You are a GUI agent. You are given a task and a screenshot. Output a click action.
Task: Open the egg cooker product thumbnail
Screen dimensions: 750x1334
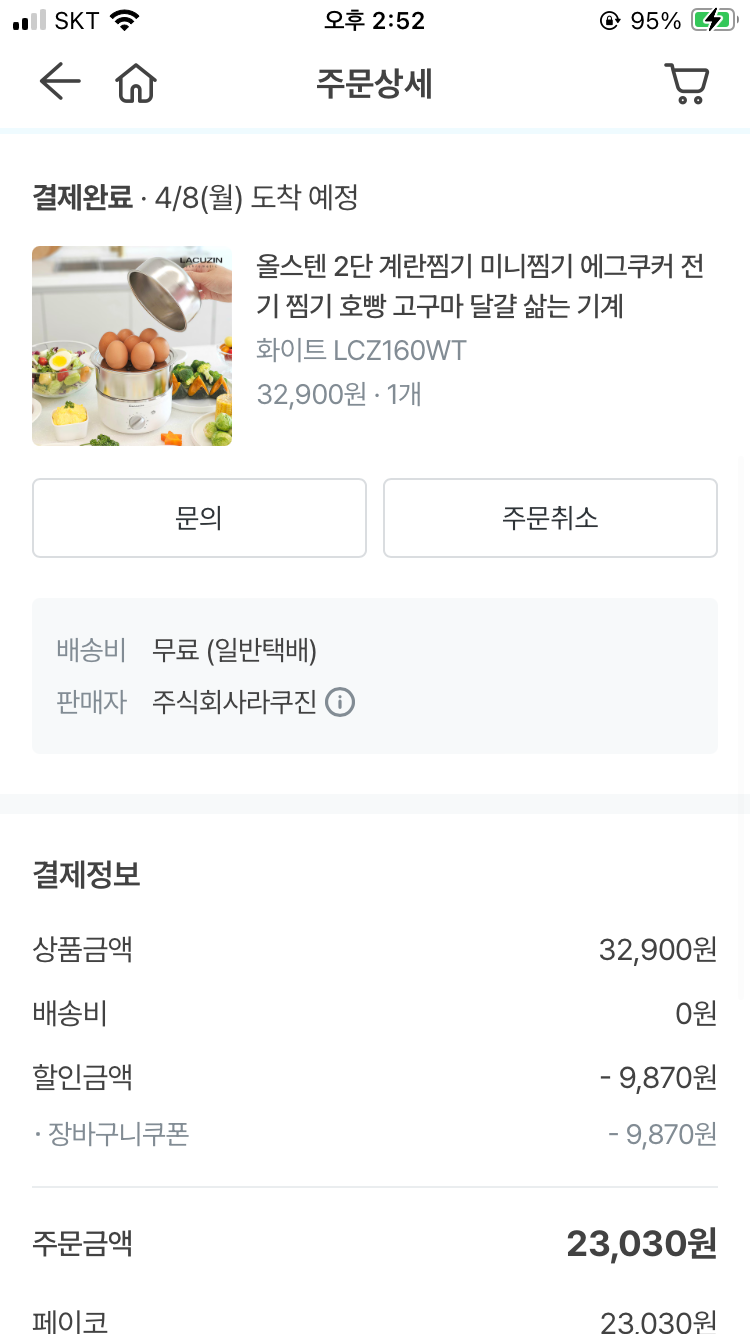pos(132,346)
